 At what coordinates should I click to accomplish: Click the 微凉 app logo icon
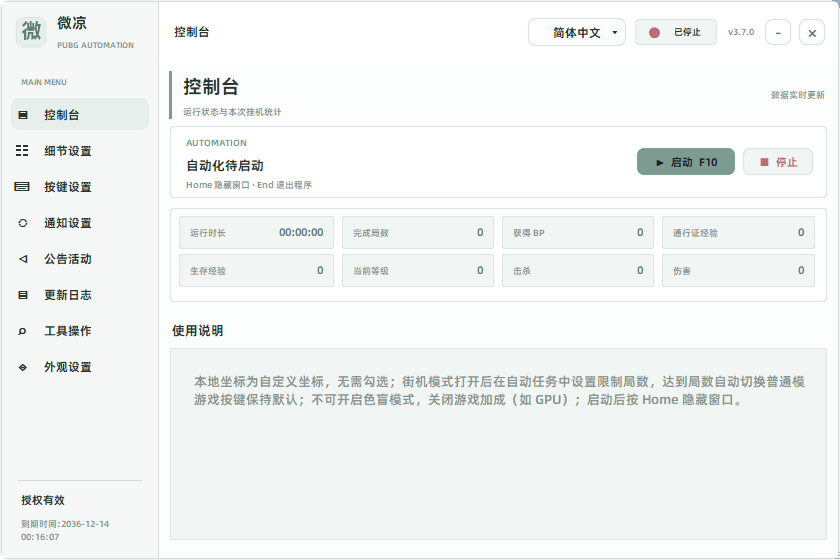coord(31,32)
